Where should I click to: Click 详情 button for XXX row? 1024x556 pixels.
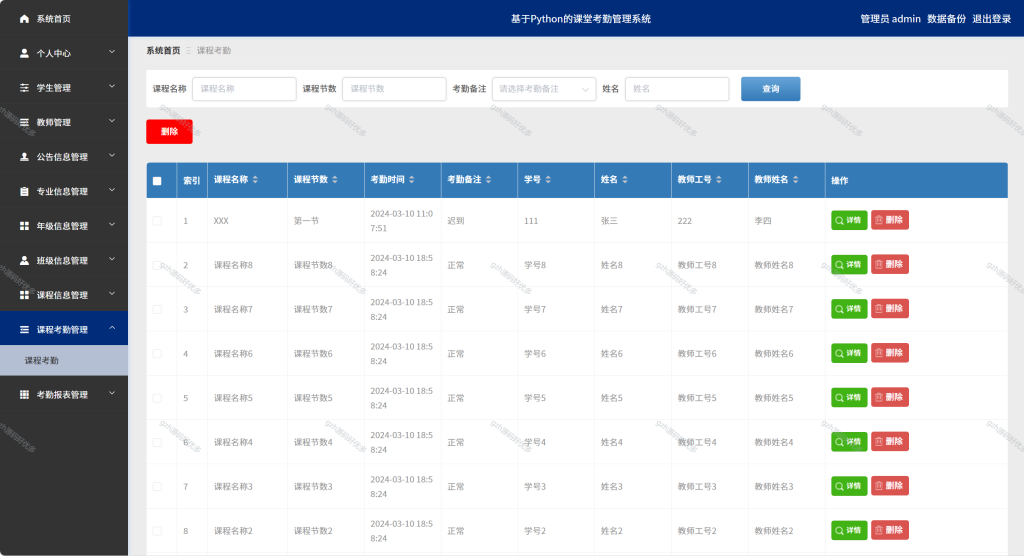[849, 220]
